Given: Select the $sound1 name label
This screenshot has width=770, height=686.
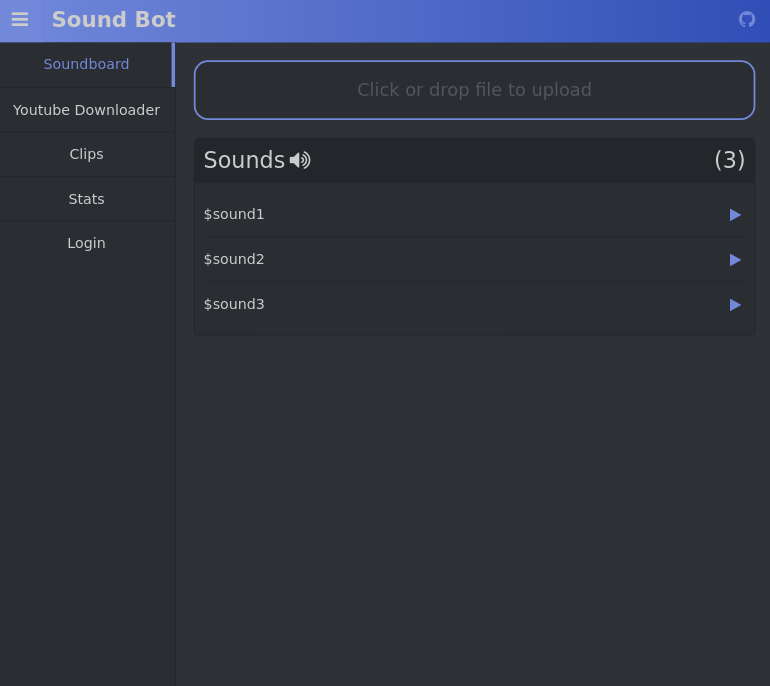Looking at the screenshot, I should point(234,214).
